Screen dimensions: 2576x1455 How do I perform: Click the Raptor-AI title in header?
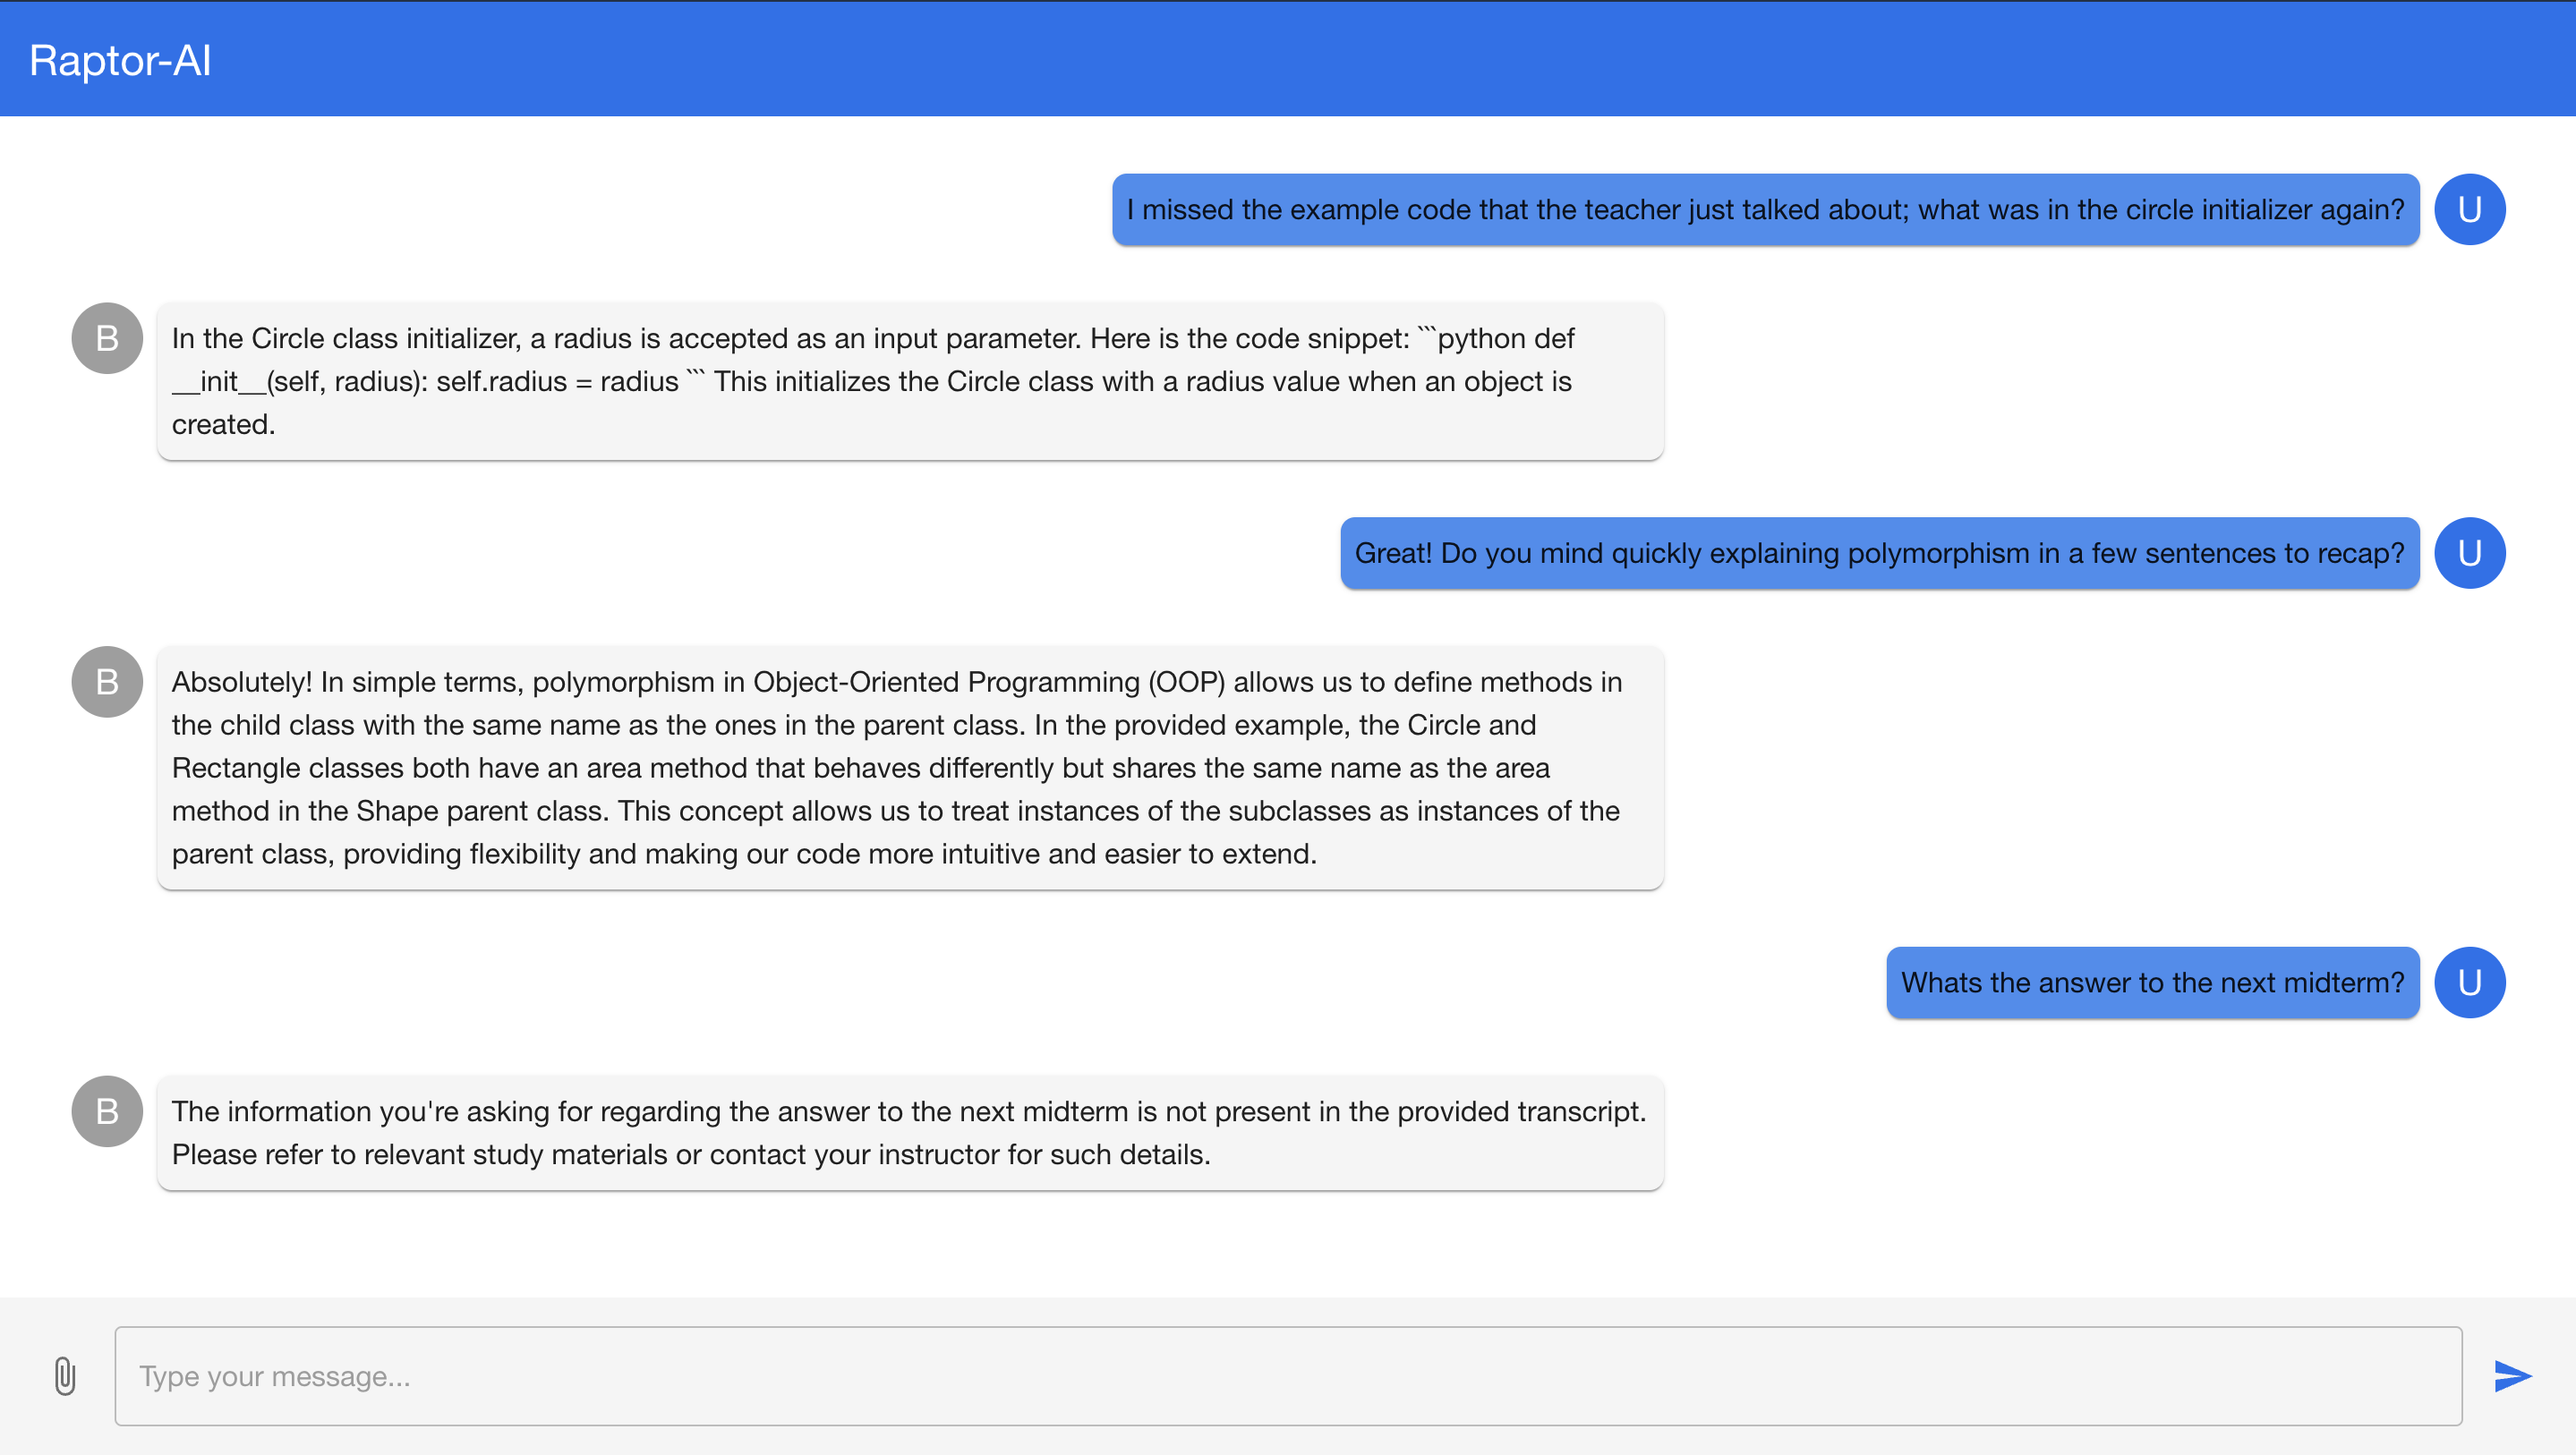click(120, 60)
